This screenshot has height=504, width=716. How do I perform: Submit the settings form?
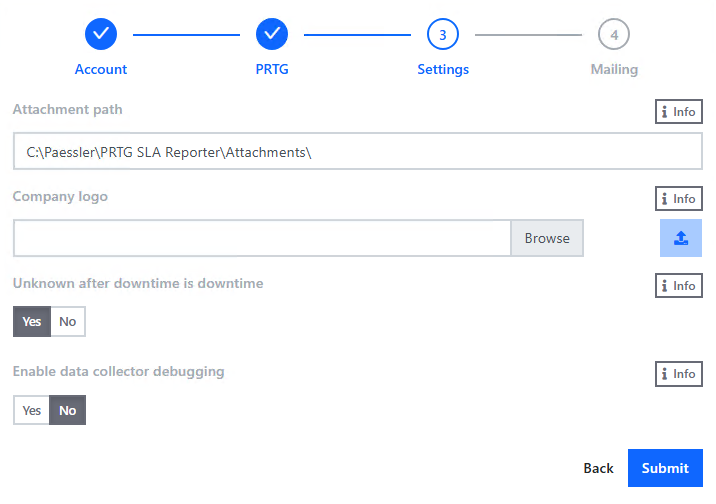(665, 468)
